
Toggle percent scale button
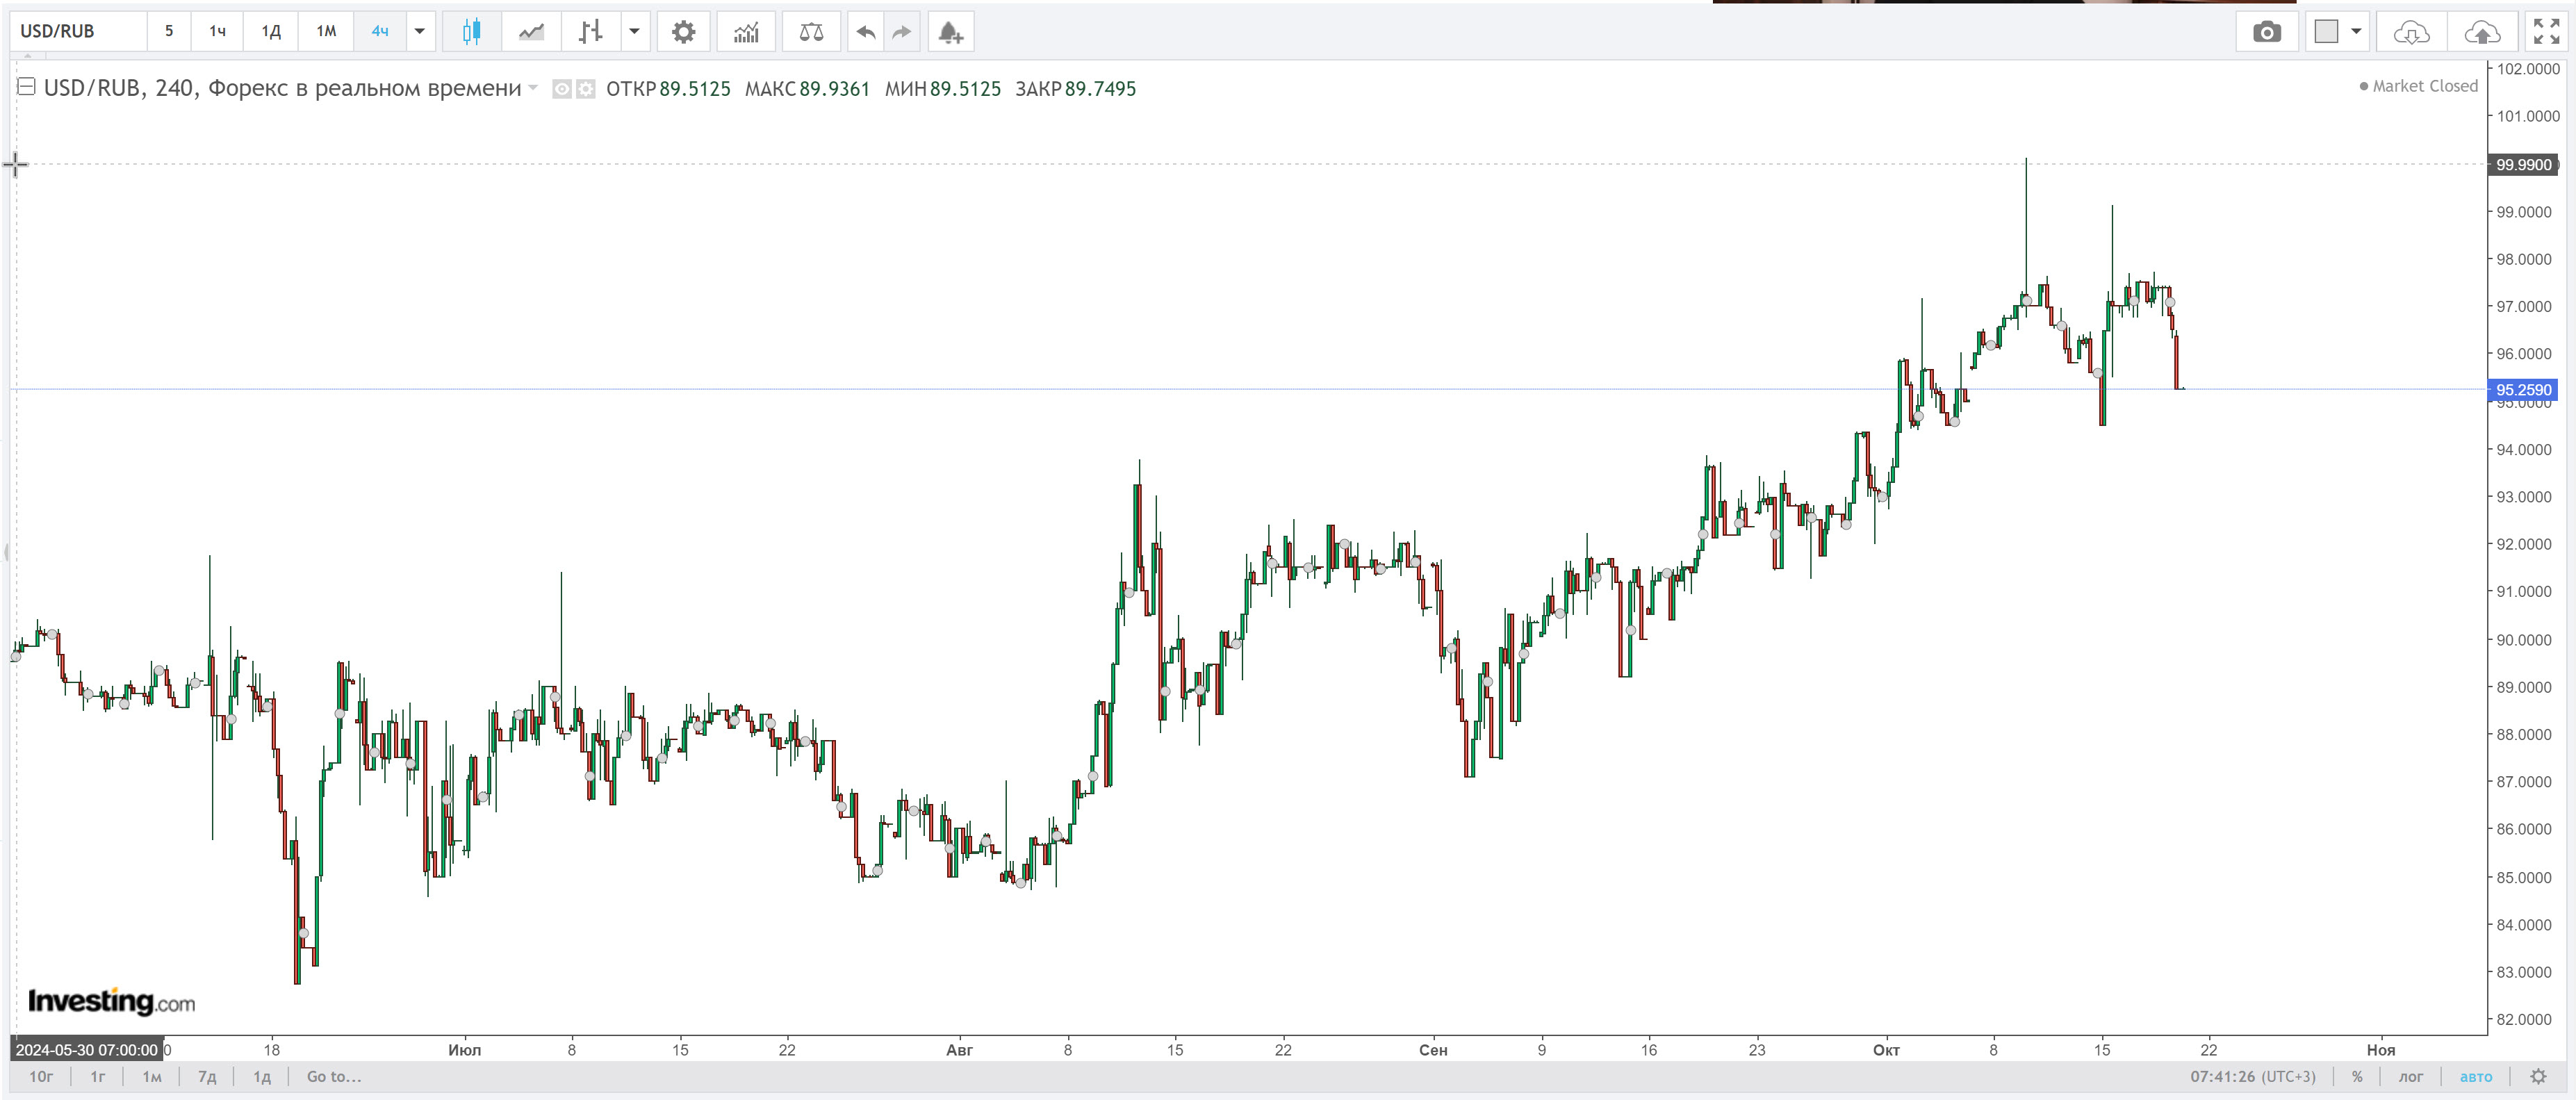pos(2357,1077)
